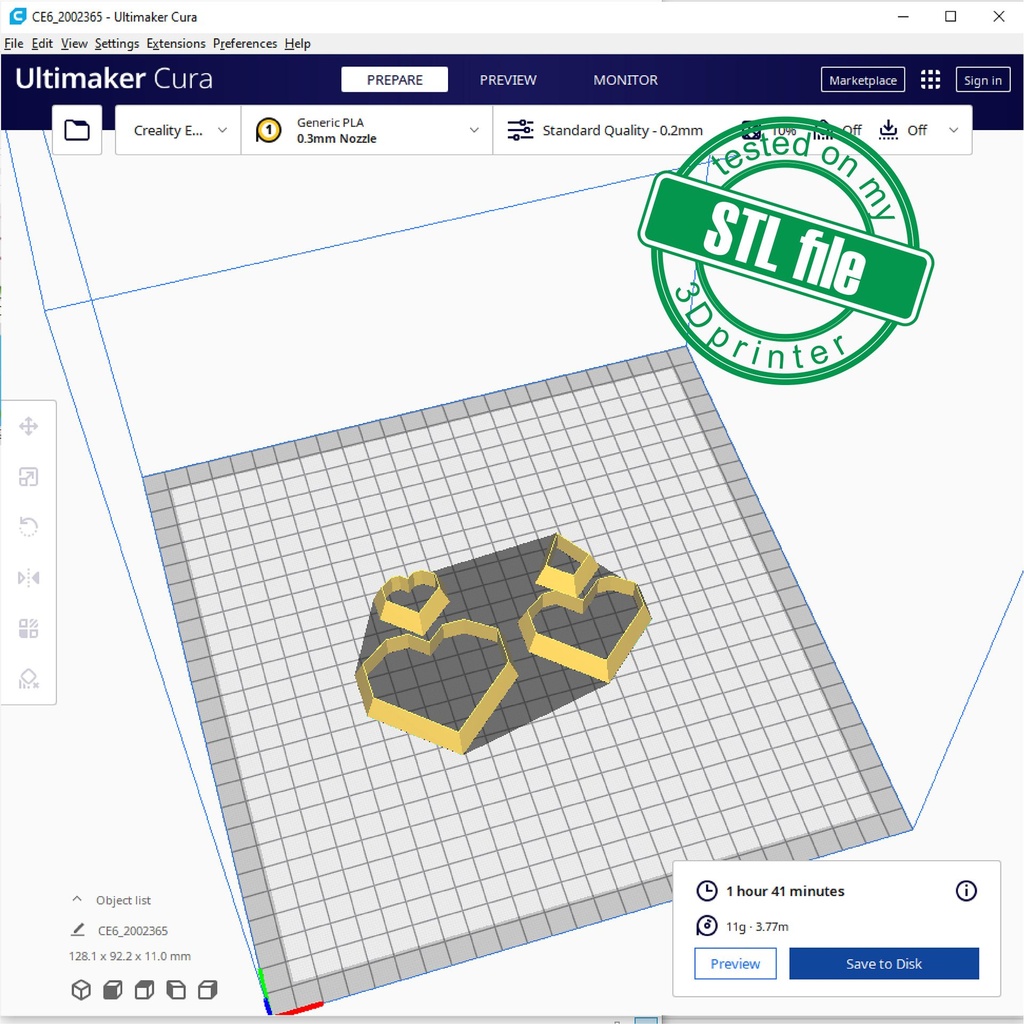Image resolution: width=1024 pixels, height=1024 pixels.
Task: Open the Extensions menu
Action: [175, 44]
